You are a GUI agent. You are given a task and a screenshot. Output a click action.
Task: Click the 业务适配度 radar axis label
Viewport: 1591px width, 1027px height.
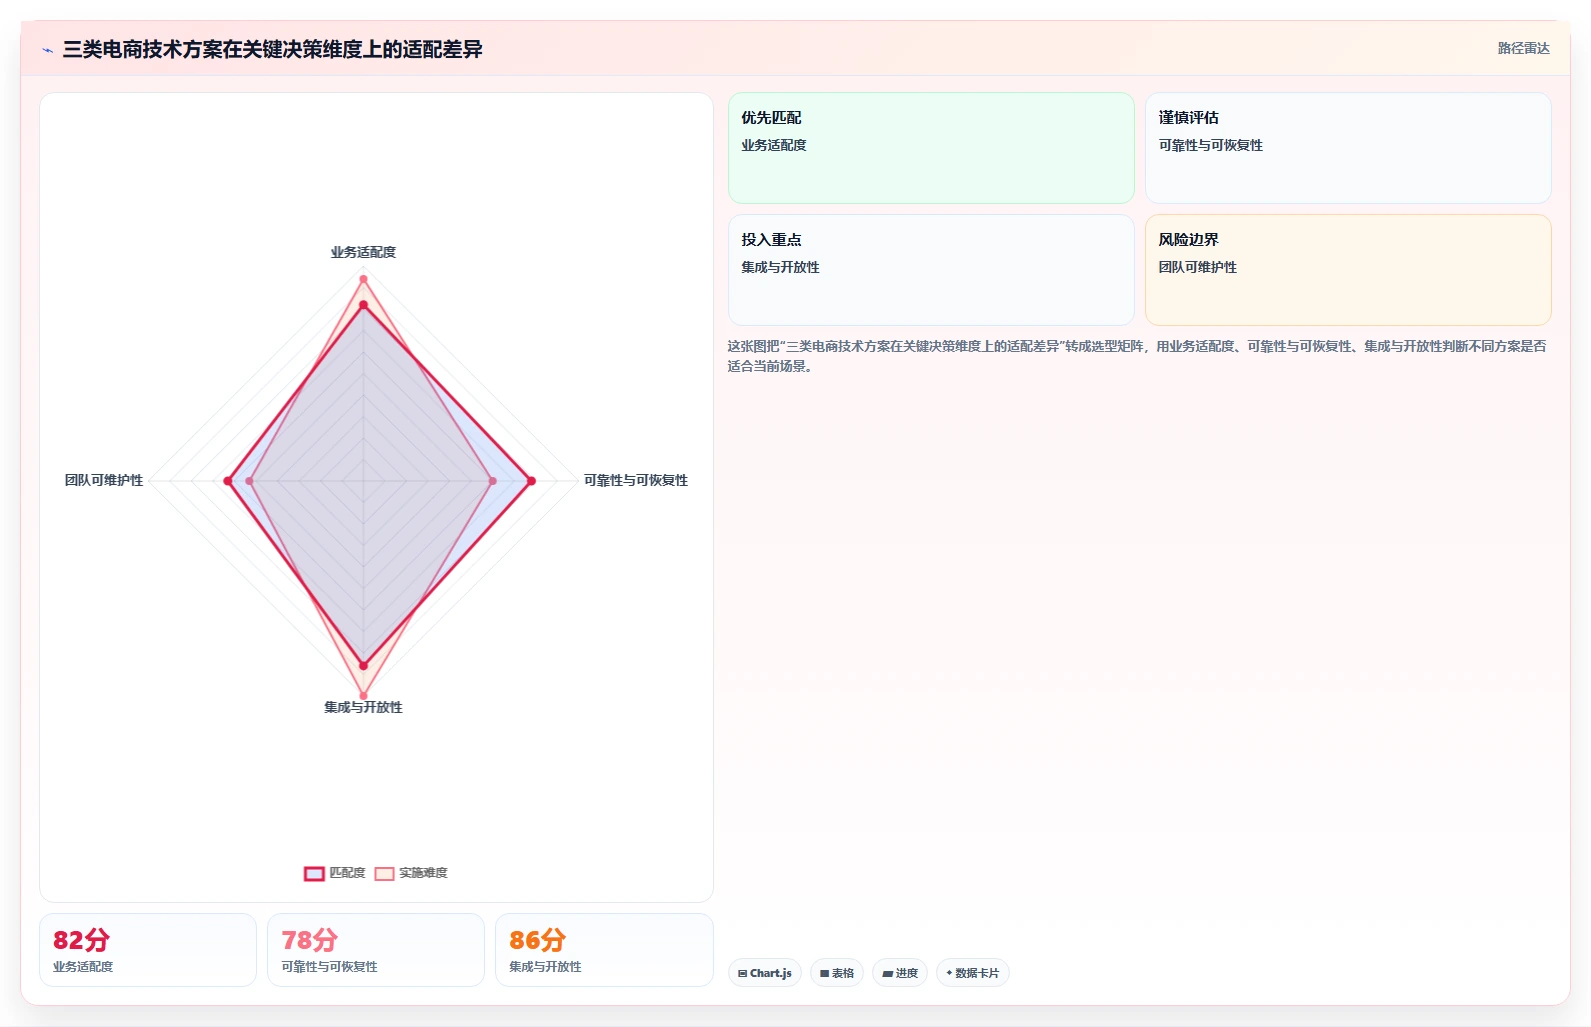(x=363, y=252)
